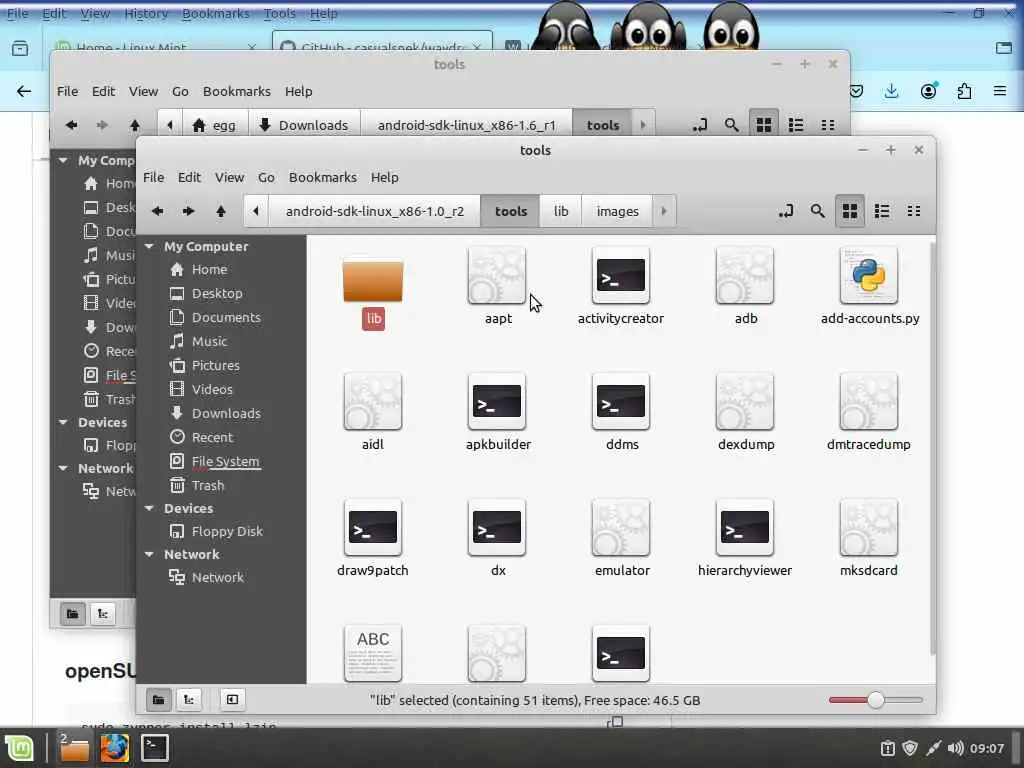The height and width of the screenshot is (768, 1024).
Task: Collapse My Computer section in back window
Action: click(x=63, y=160)
